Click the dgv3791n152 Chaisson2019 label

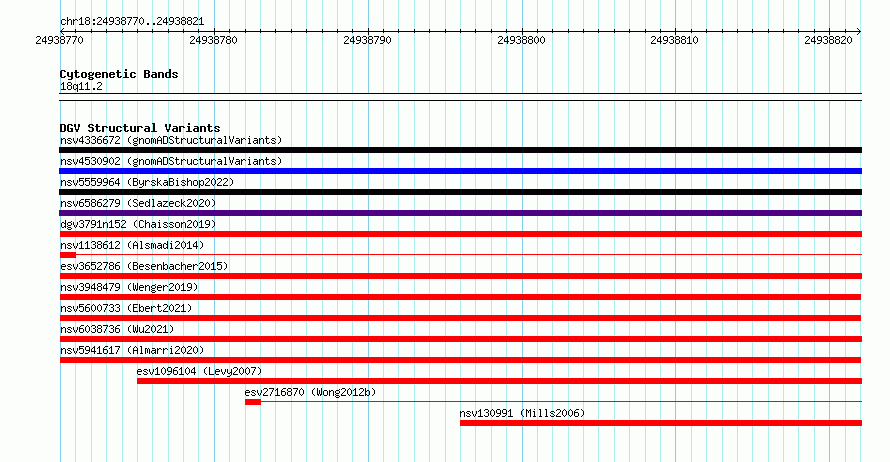138,224
